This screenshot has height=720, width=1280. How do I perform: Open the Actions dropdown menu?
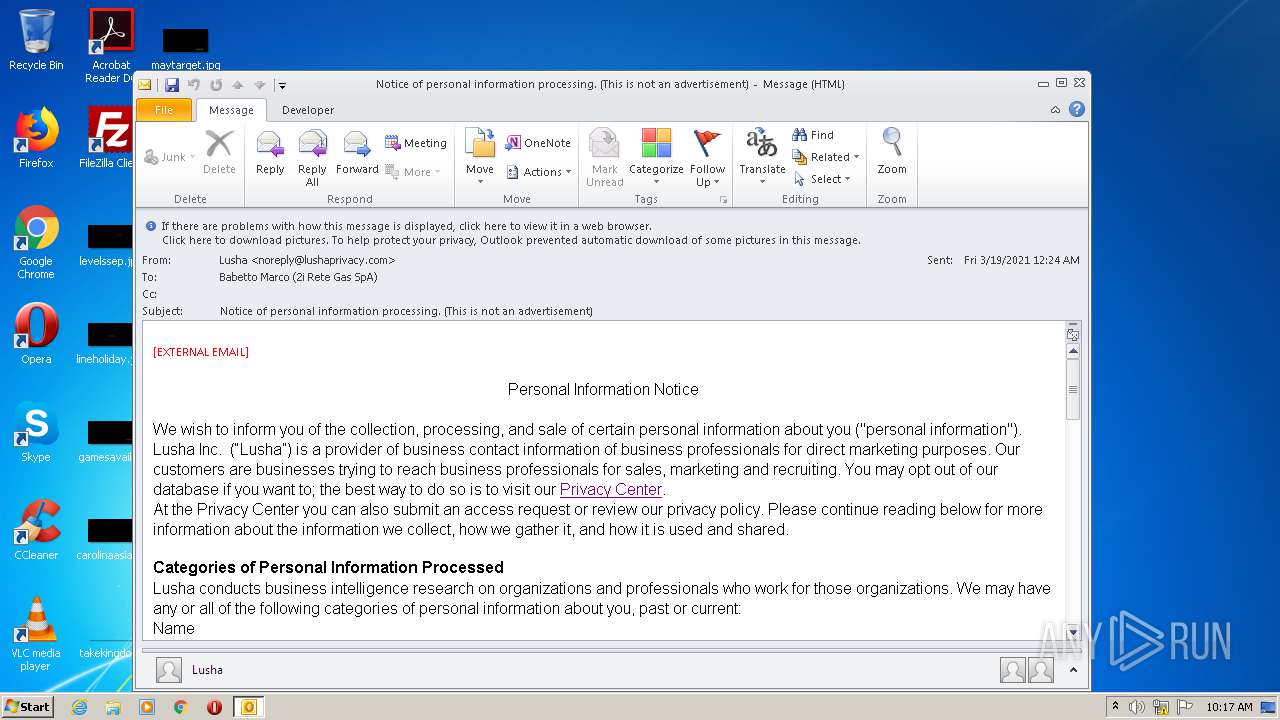coord(539,172)
